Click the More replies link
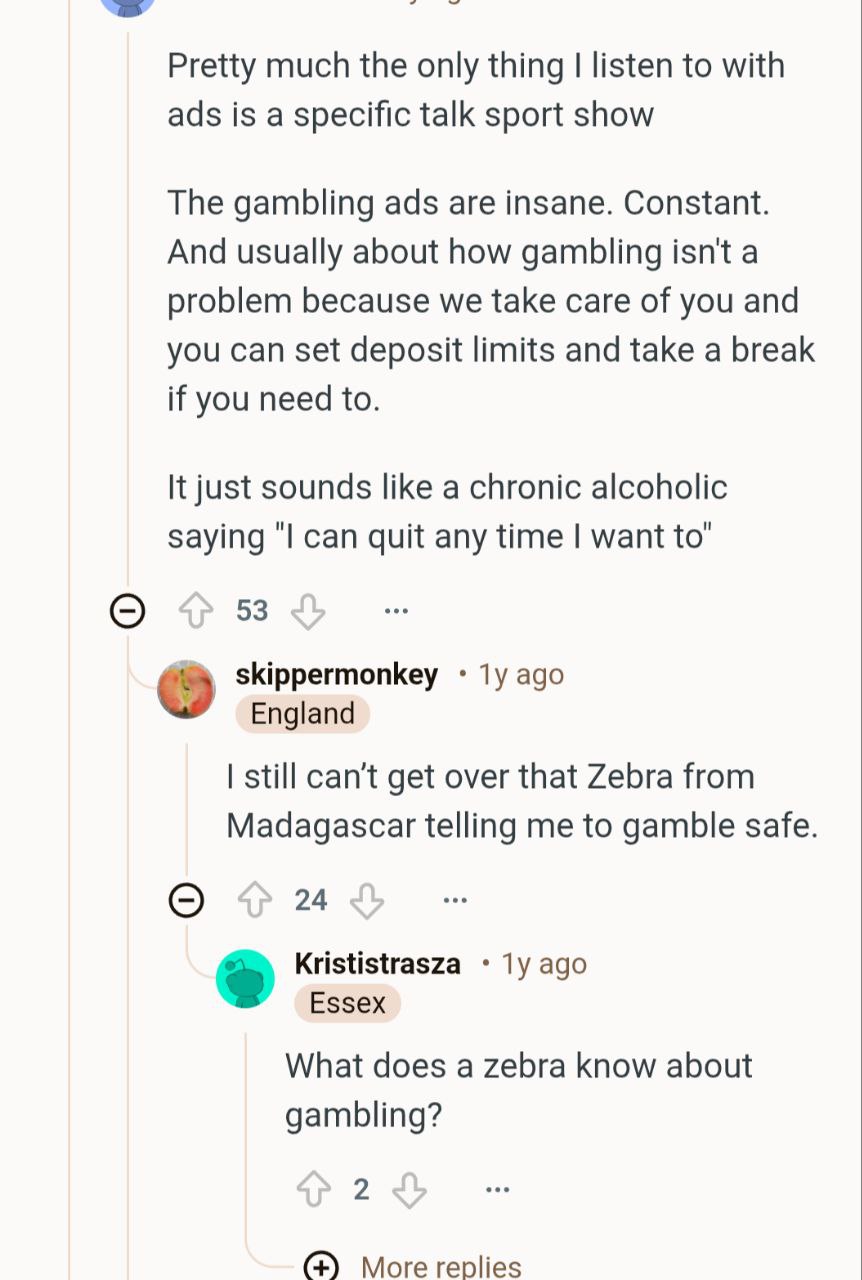The width and height of the screenshot is (862, 1280). point(441,1267)
